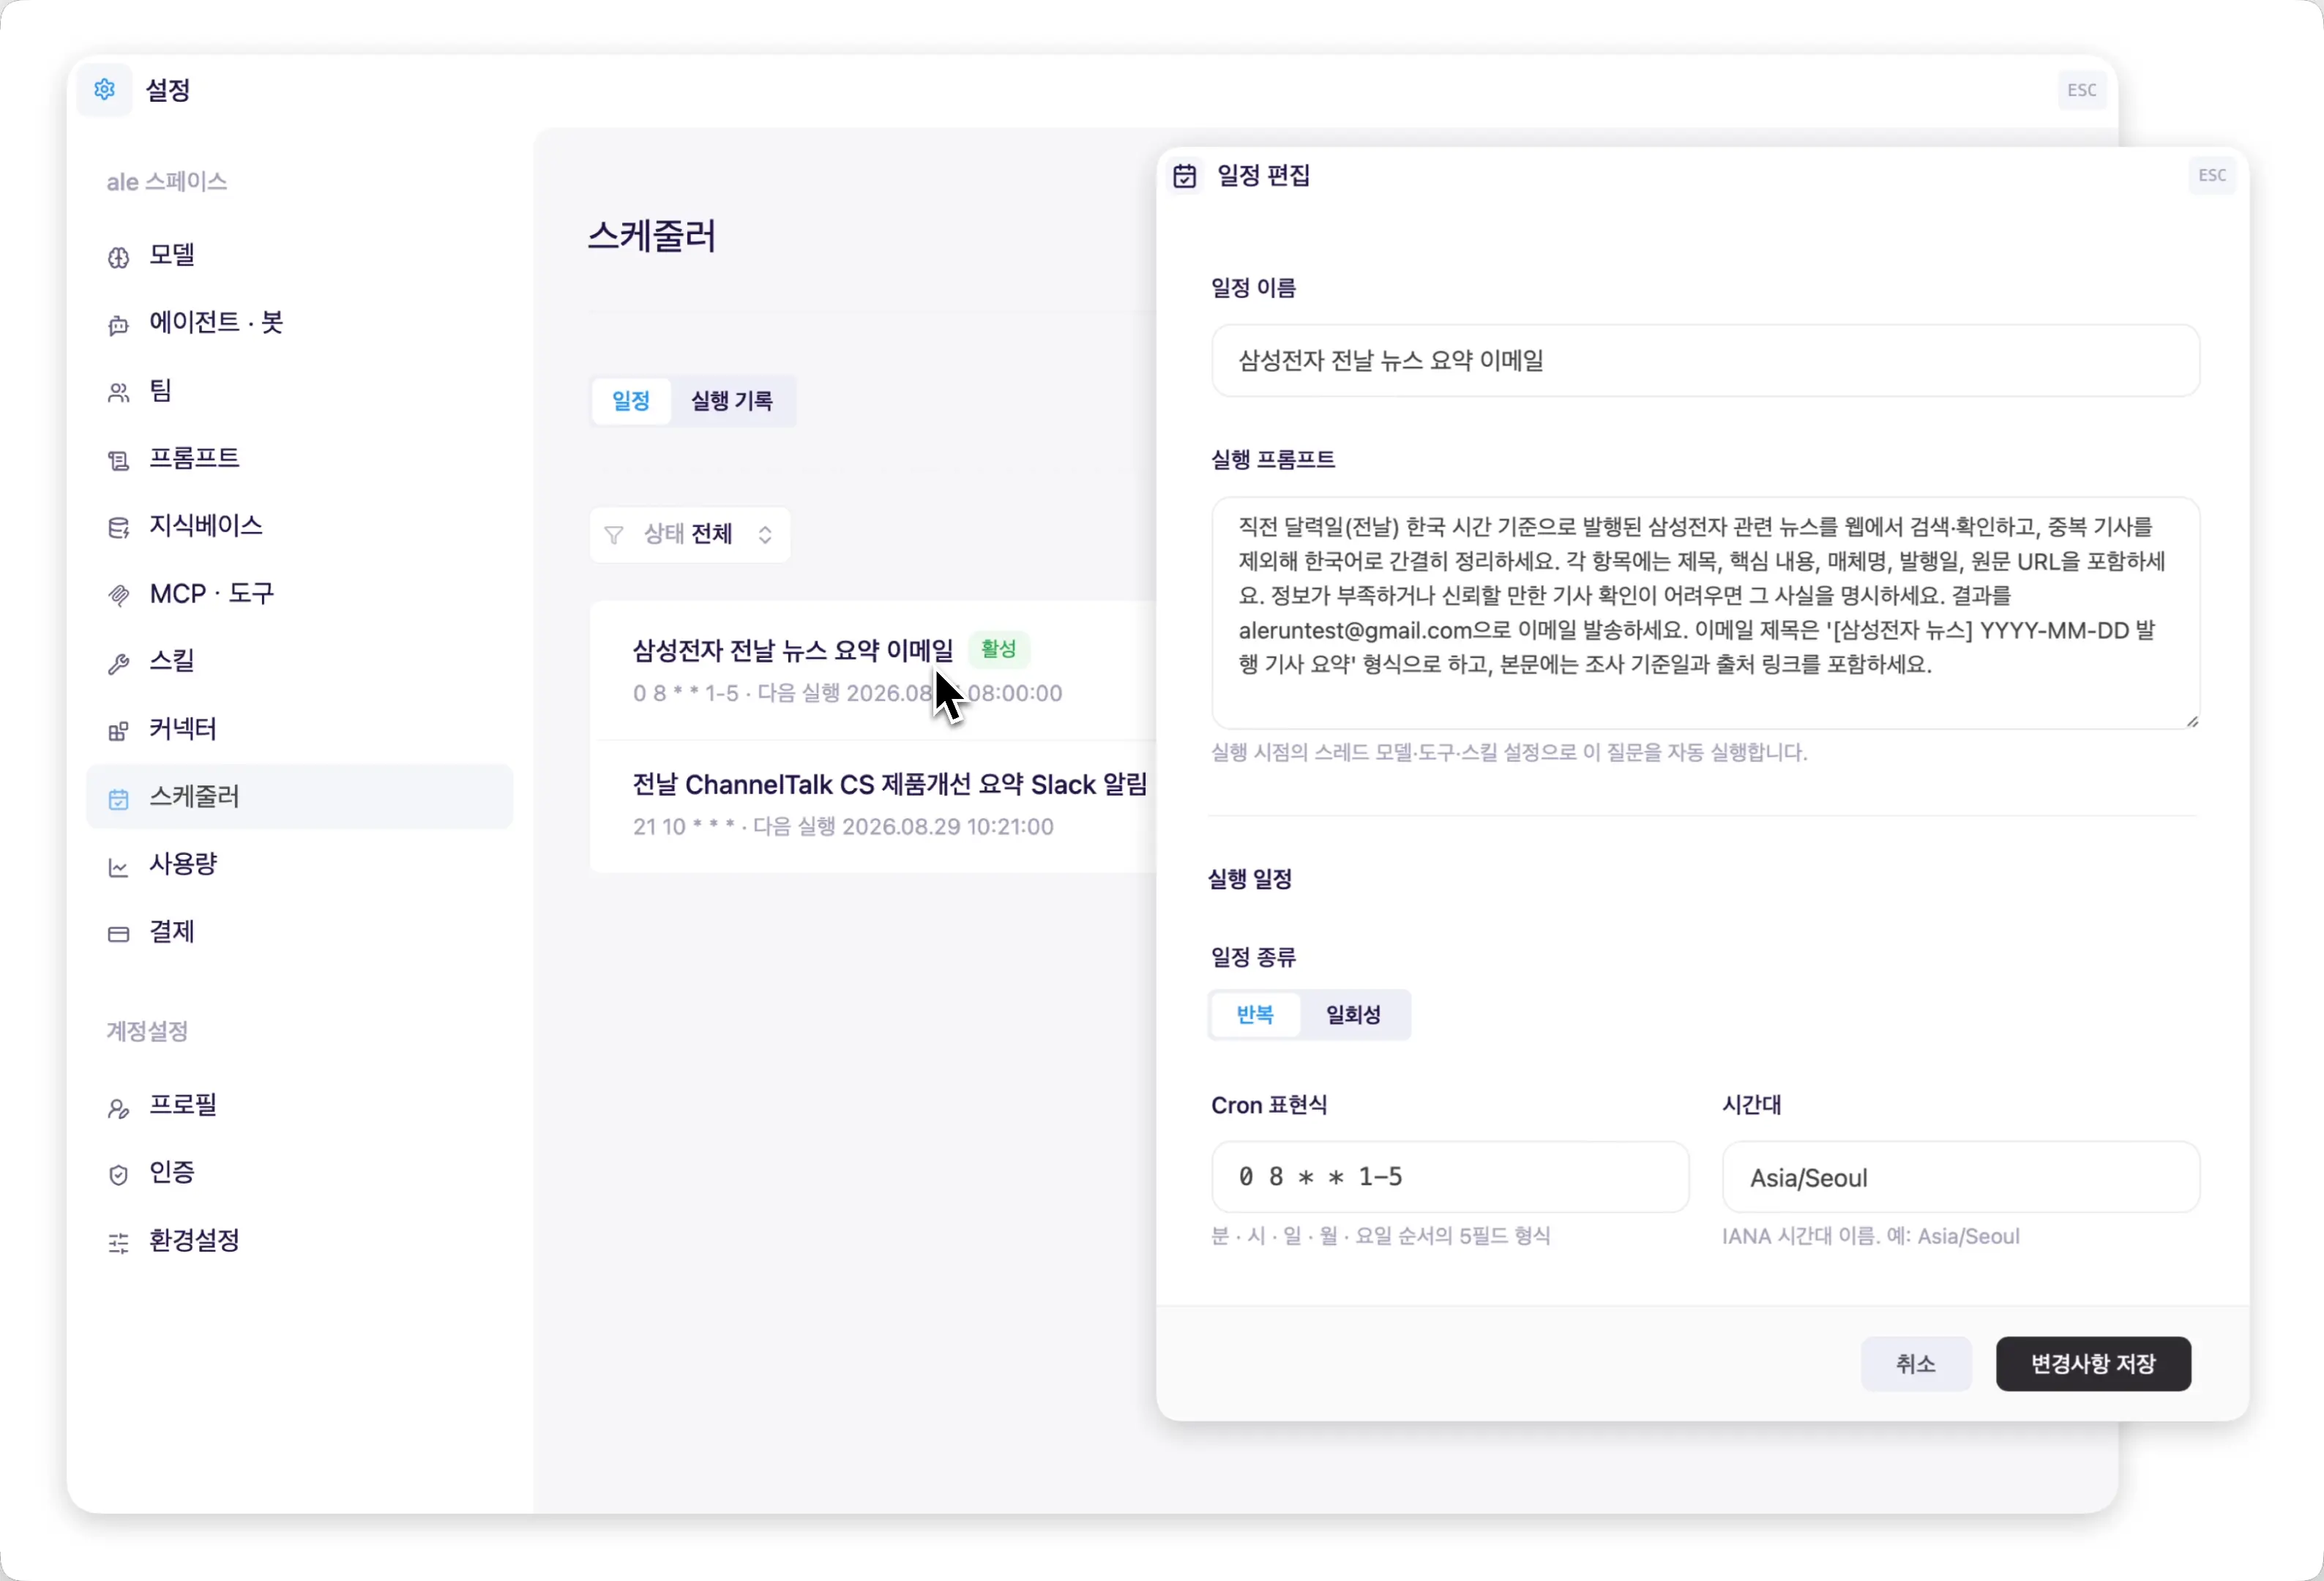
Task: Switch to the 실행 기록 tab
Action: [x=732, y=401]
